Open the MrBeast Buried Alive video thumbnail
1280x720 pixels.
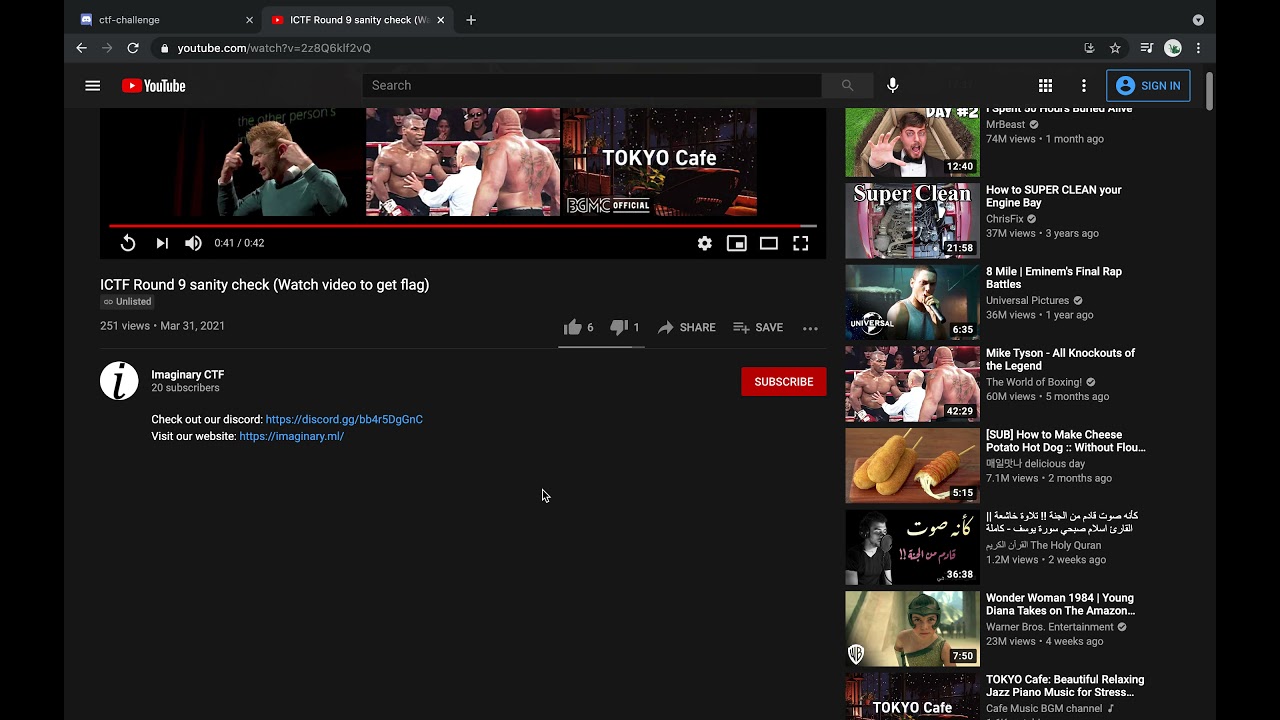(912, 142)
